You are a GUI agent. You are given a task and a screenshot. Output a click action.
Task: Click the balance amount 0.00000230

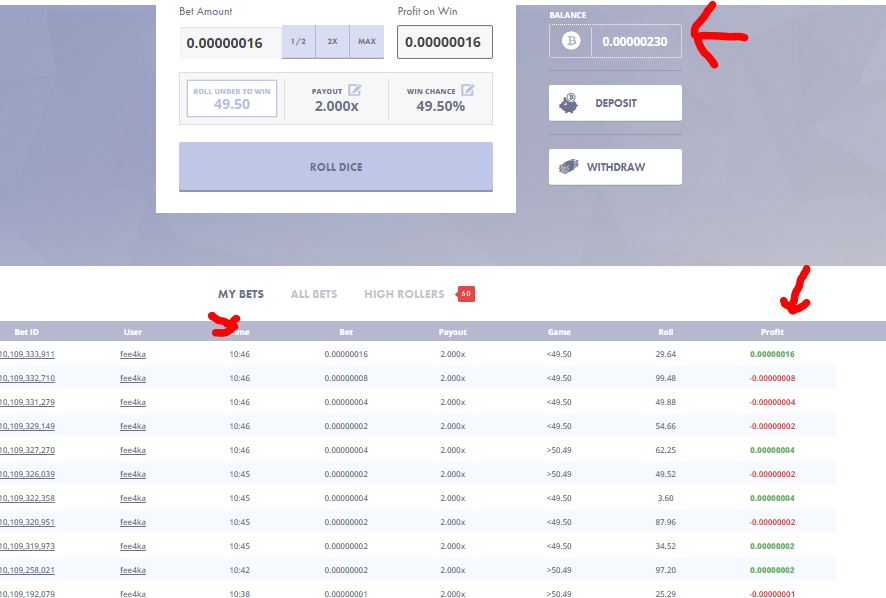(x=636, y=41)
